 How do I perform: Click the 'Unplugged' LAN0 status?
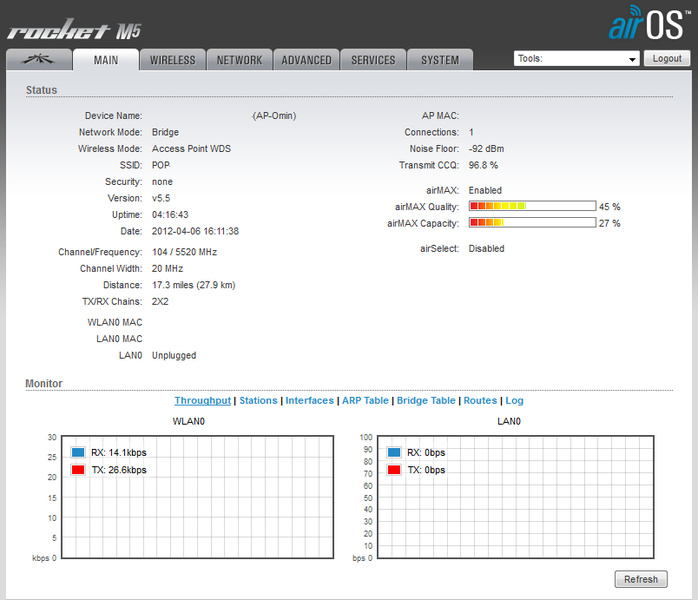pyautogui.click(x=174, y=355)
